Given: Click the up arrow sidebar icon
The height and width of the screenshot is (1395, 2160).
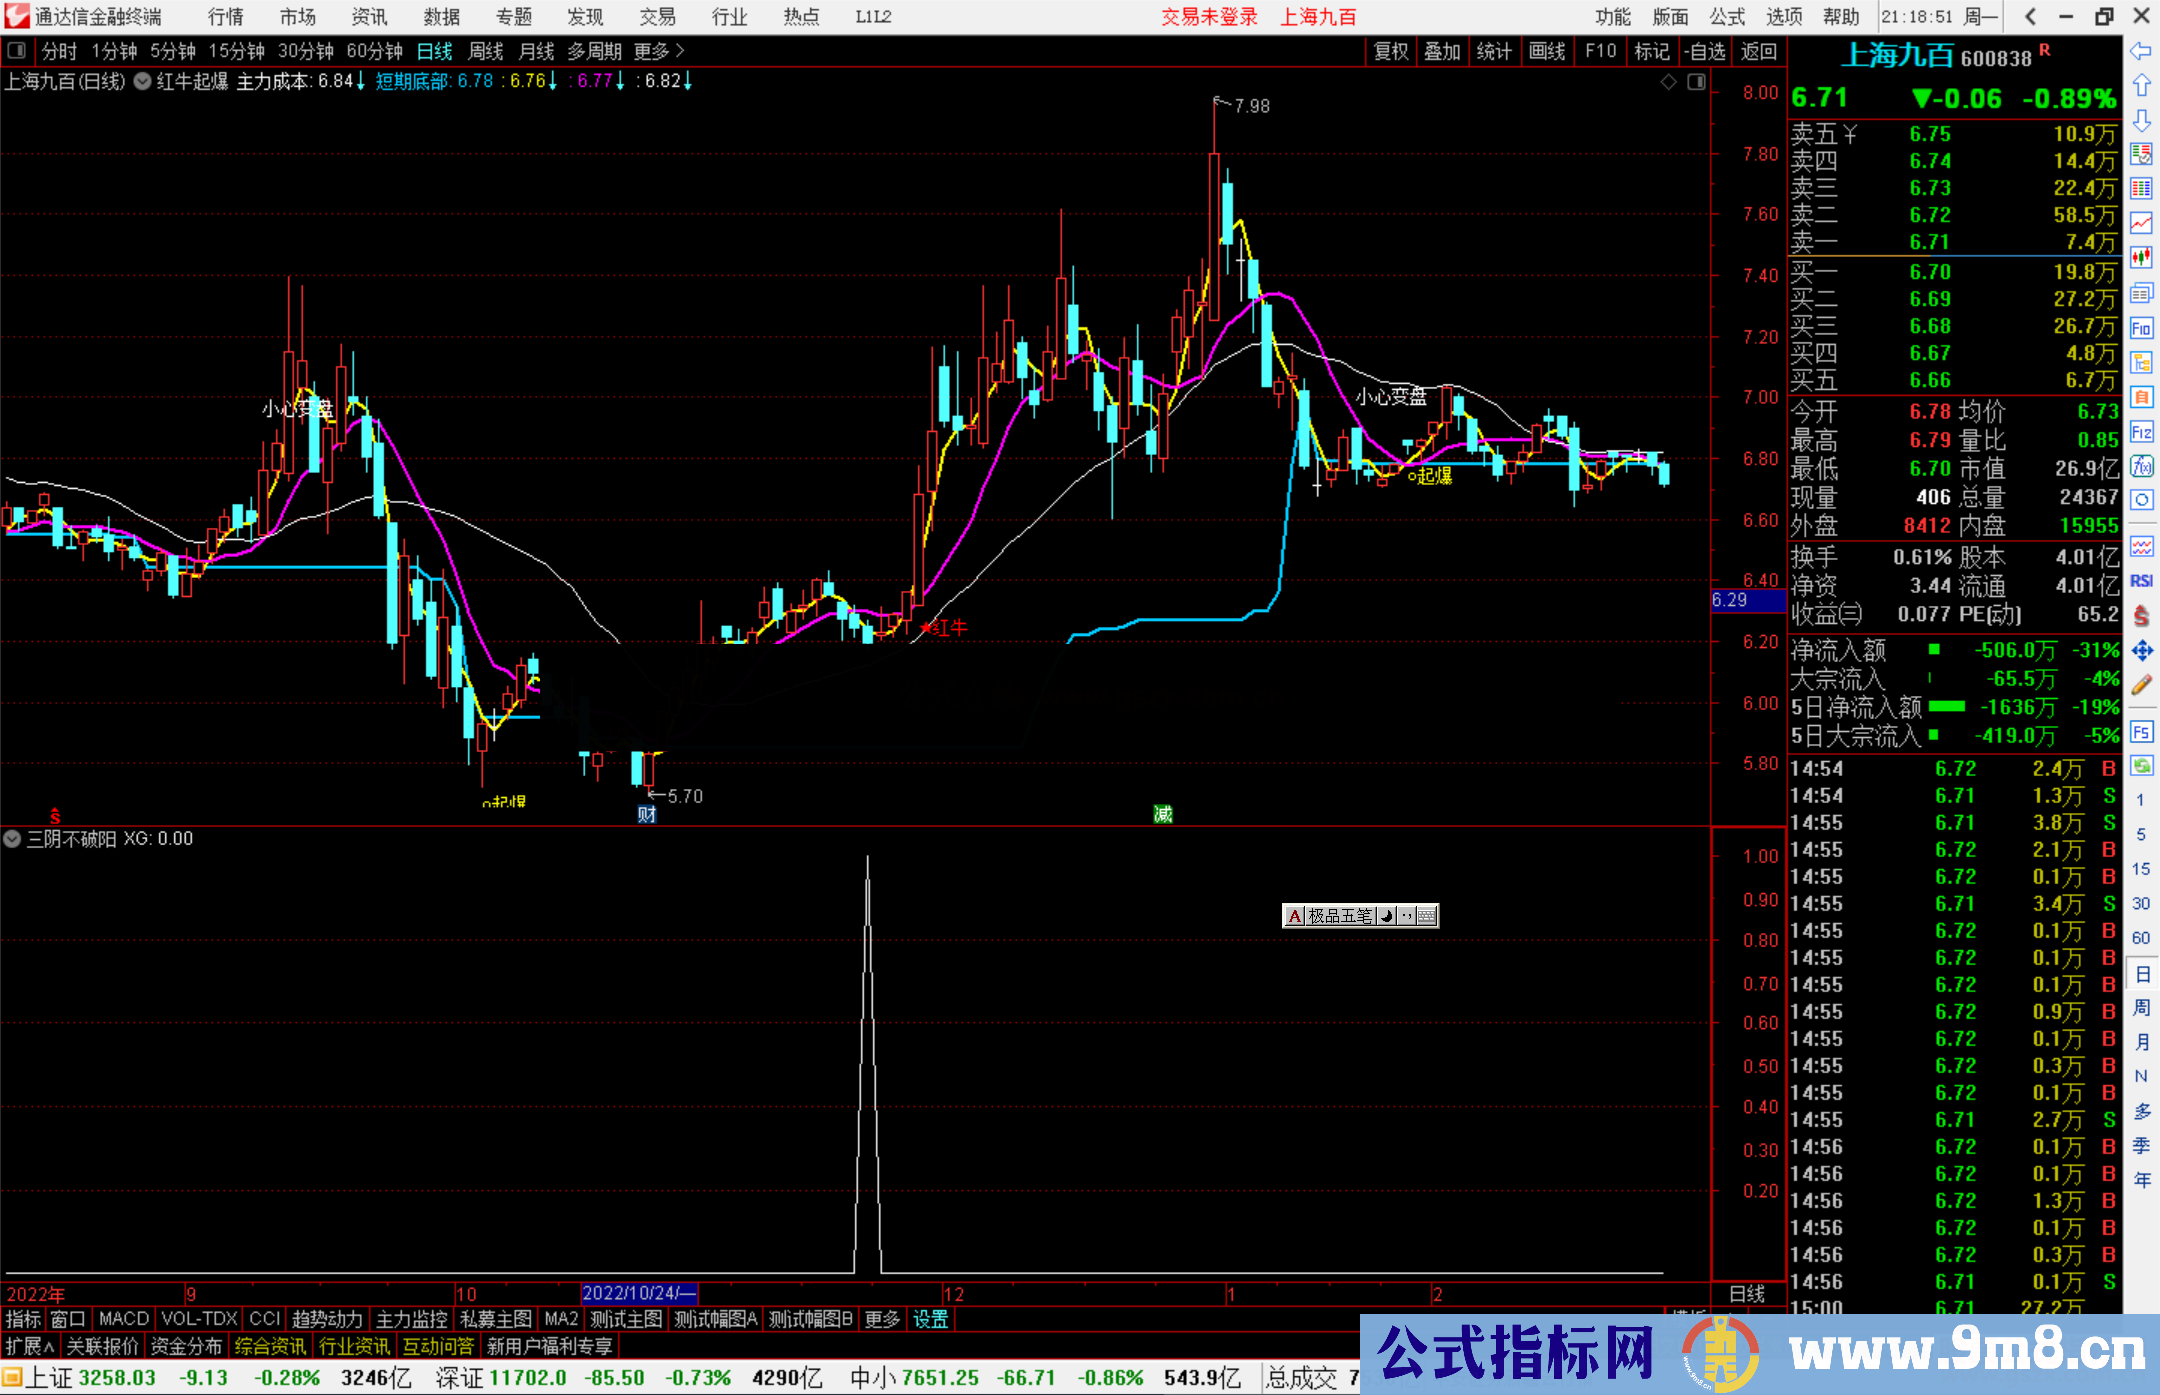Looking at the screenshot, I should point(2141,86).
